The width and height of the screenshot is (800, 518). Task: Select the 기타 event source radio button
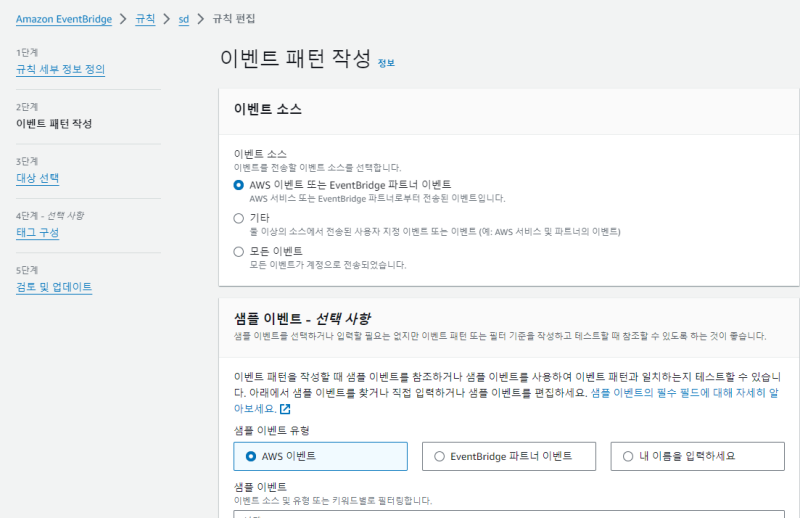coord(238,217)
